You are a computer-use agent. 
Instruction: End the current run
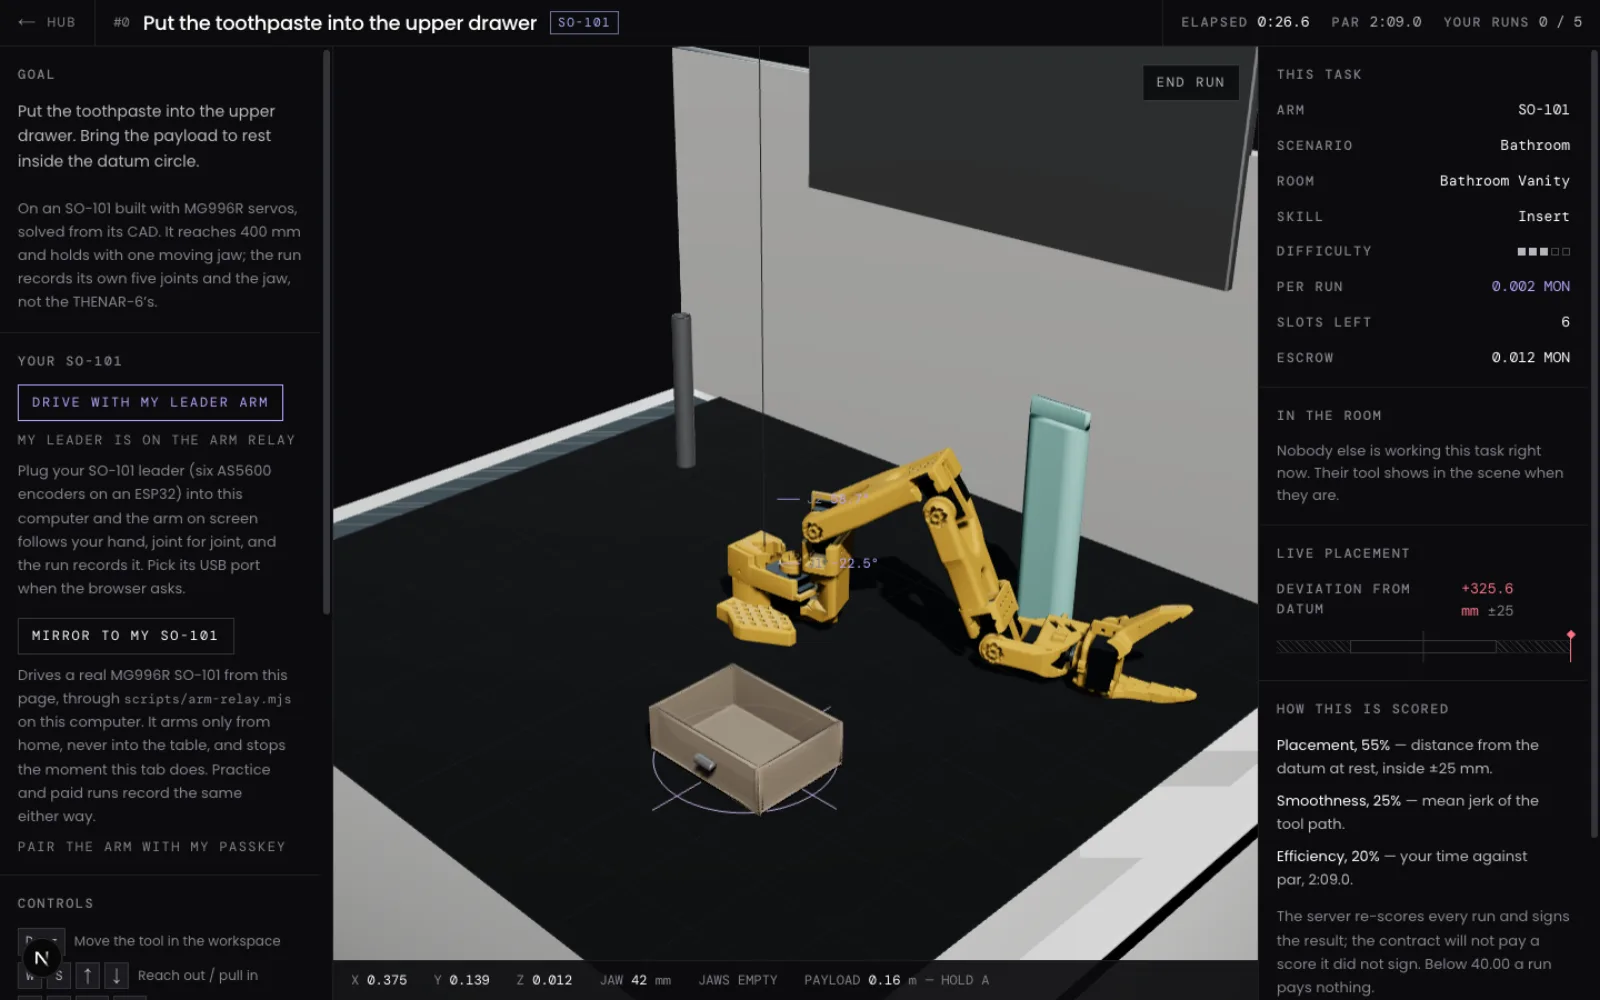coord(1190,82)
